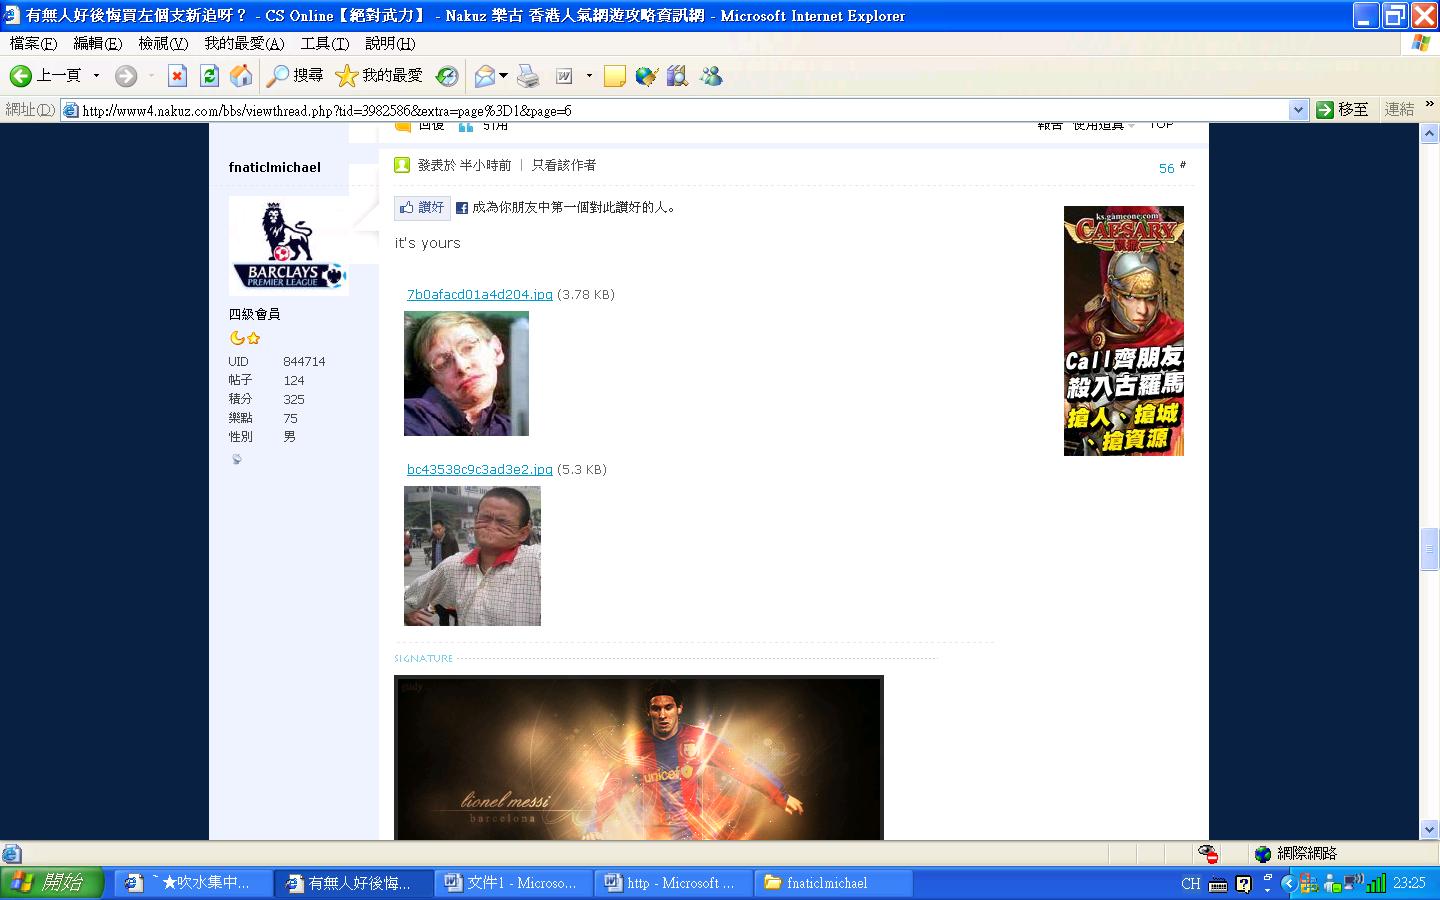Open the 檢視(V) menu
This screenshot has width=1440, height=900.
(x=163, y=44)
